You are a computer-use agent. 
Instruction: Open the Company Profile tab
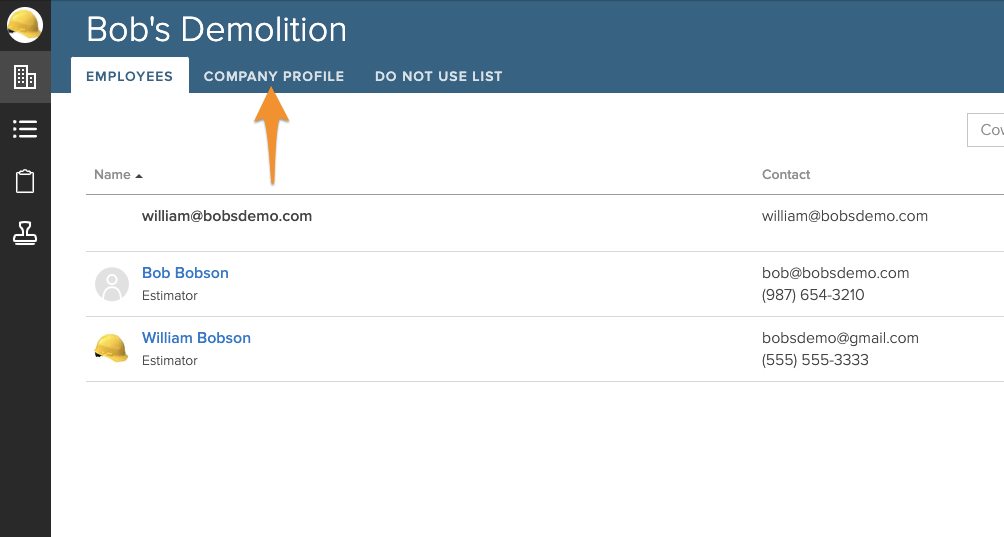[x=274, y=76]
